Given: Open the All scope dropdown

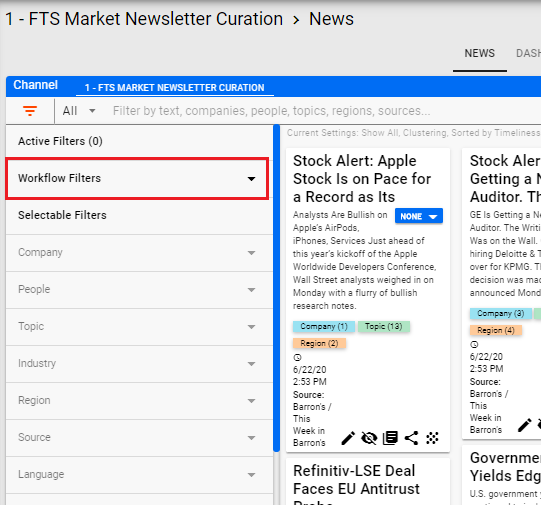Looking at the screenshot, I should (79, 111).
